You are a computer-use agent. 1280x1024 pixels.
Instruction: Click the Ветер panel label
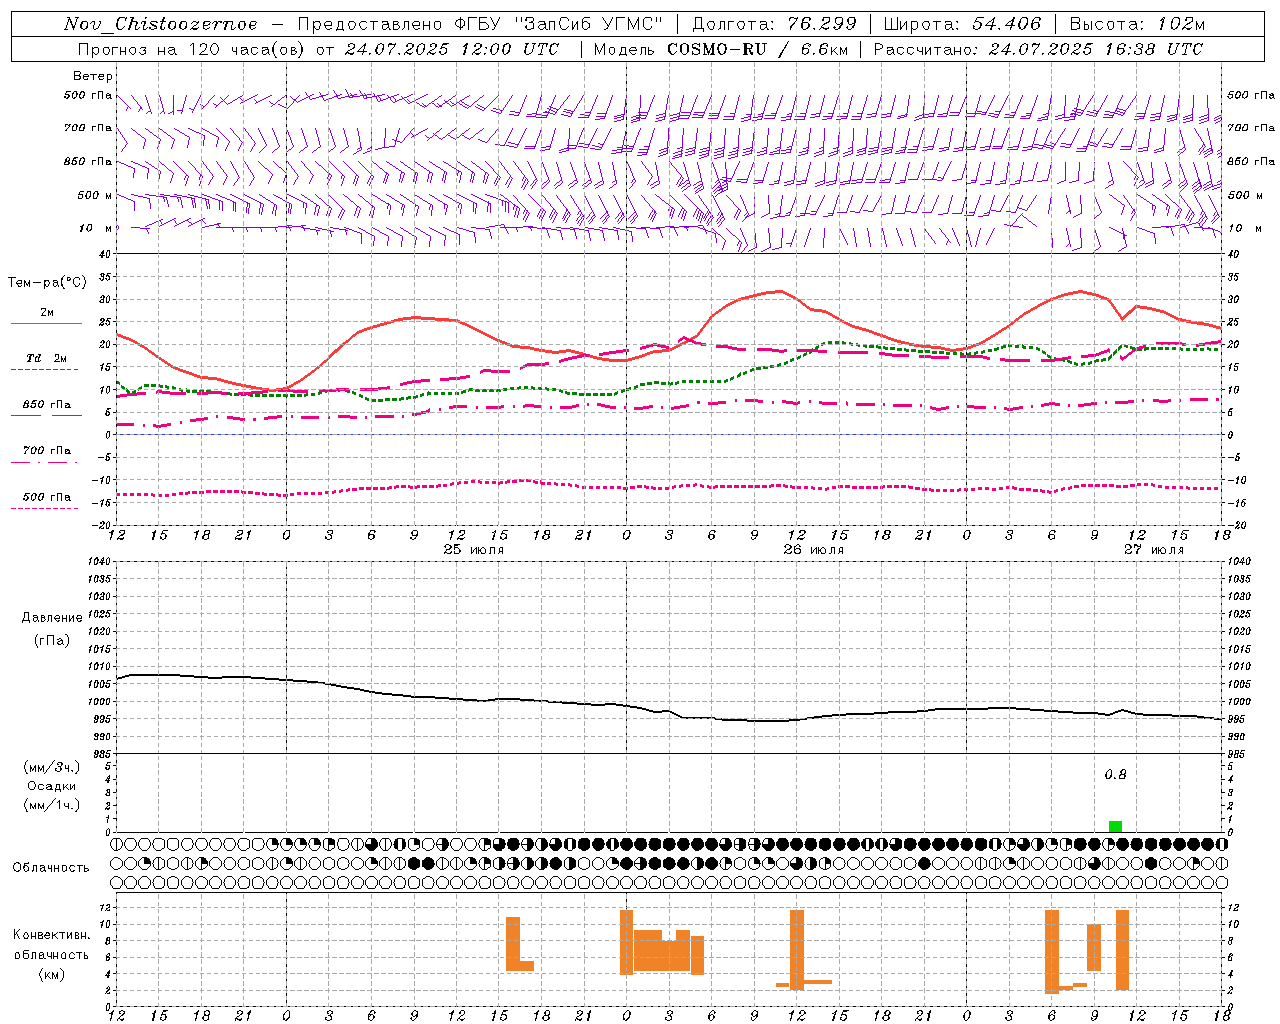pos(93,76)
